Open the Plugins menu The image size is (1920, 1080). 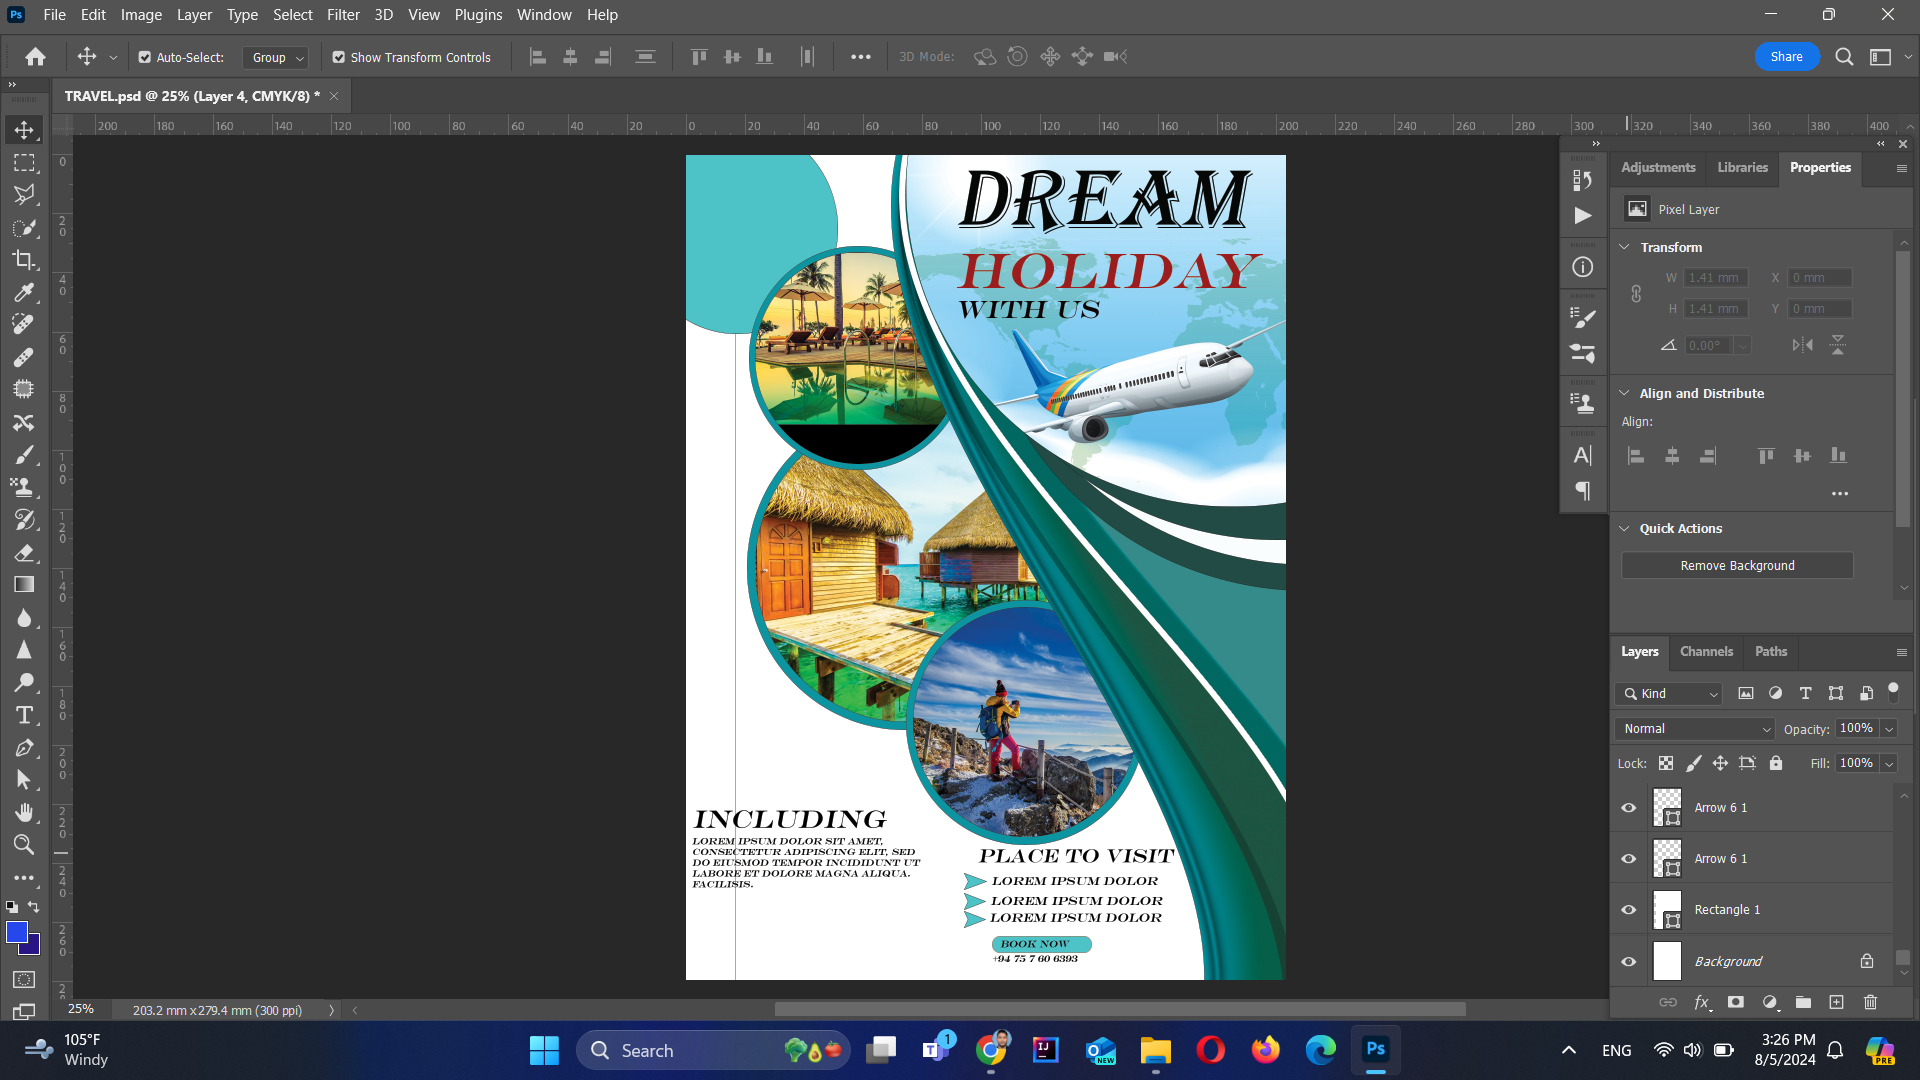coord(478,15)
